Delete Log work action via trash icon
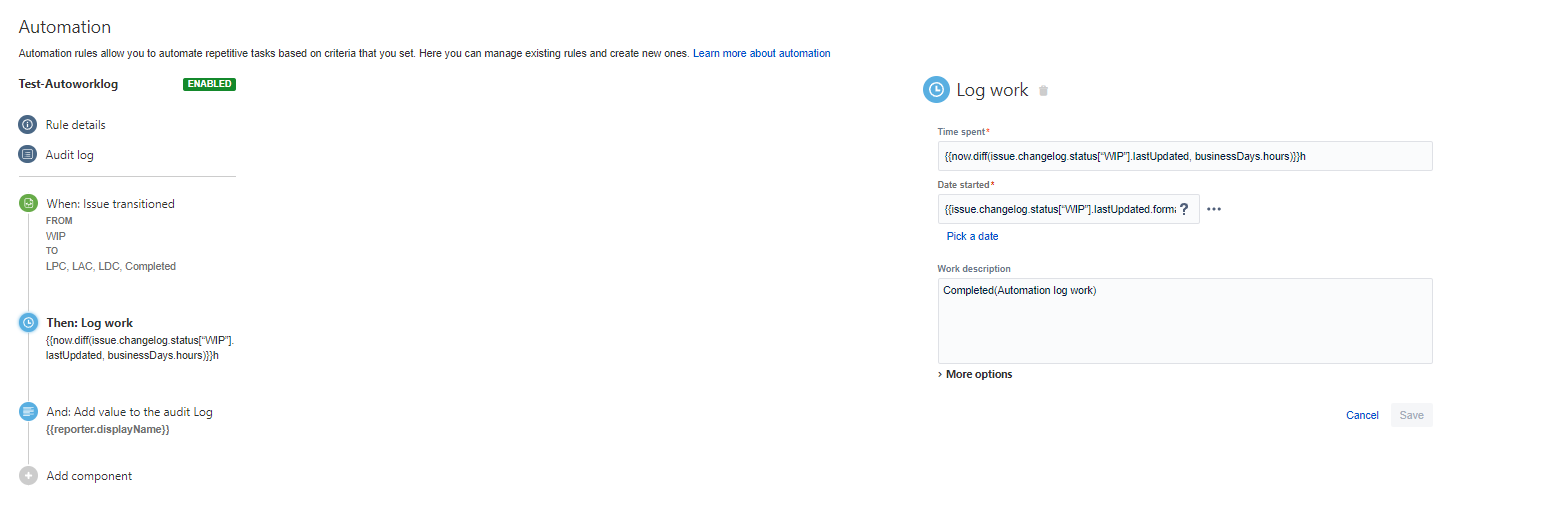The height and width of the screenshot is (519, 1558). point(1044,91)
